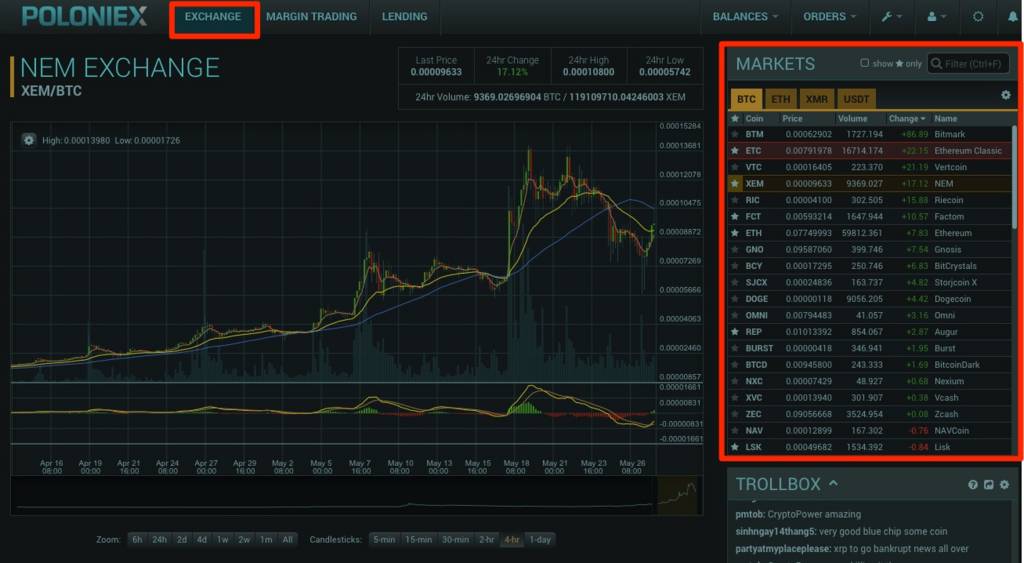Unstar the XEM market row

click(x=735, y=184)
